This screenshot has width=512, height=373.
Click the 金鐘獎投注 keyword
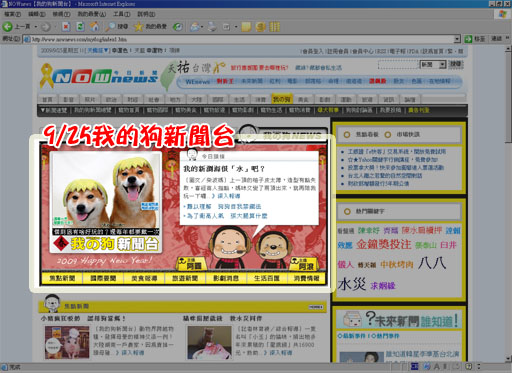click(x=383, y=244)
